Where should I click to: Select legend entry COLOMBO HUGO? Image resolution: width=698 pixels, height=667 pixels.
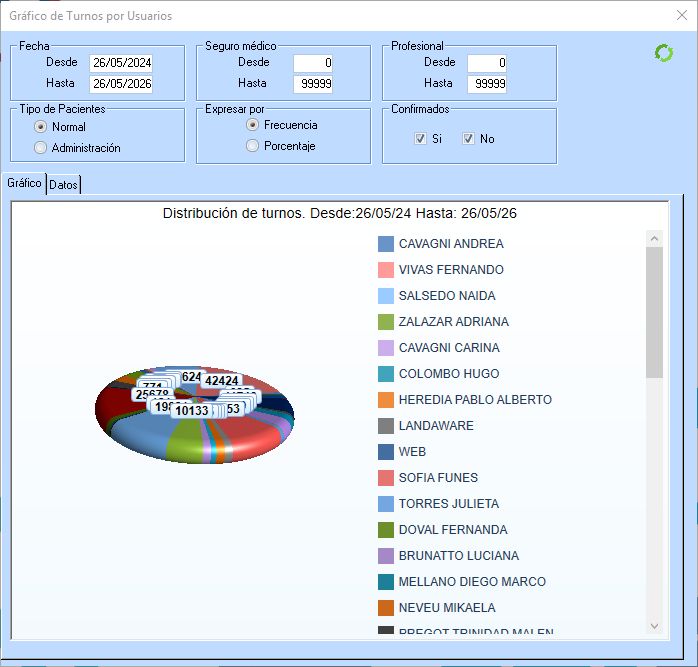click(x=449, y=374)
